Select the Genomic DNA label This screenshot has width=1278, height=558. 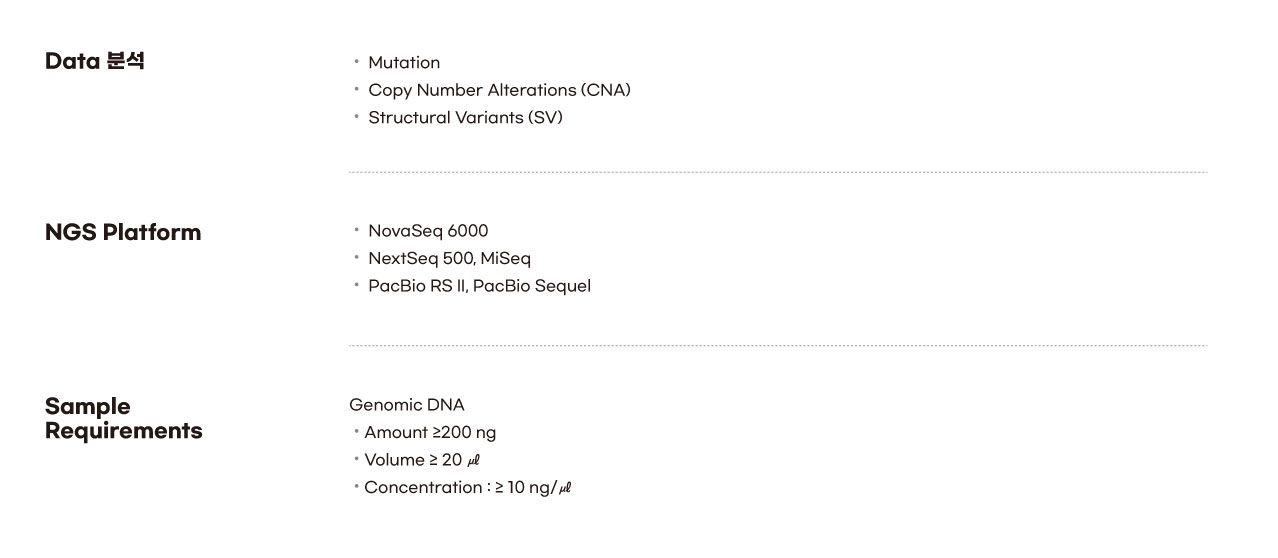pos(407,405)
